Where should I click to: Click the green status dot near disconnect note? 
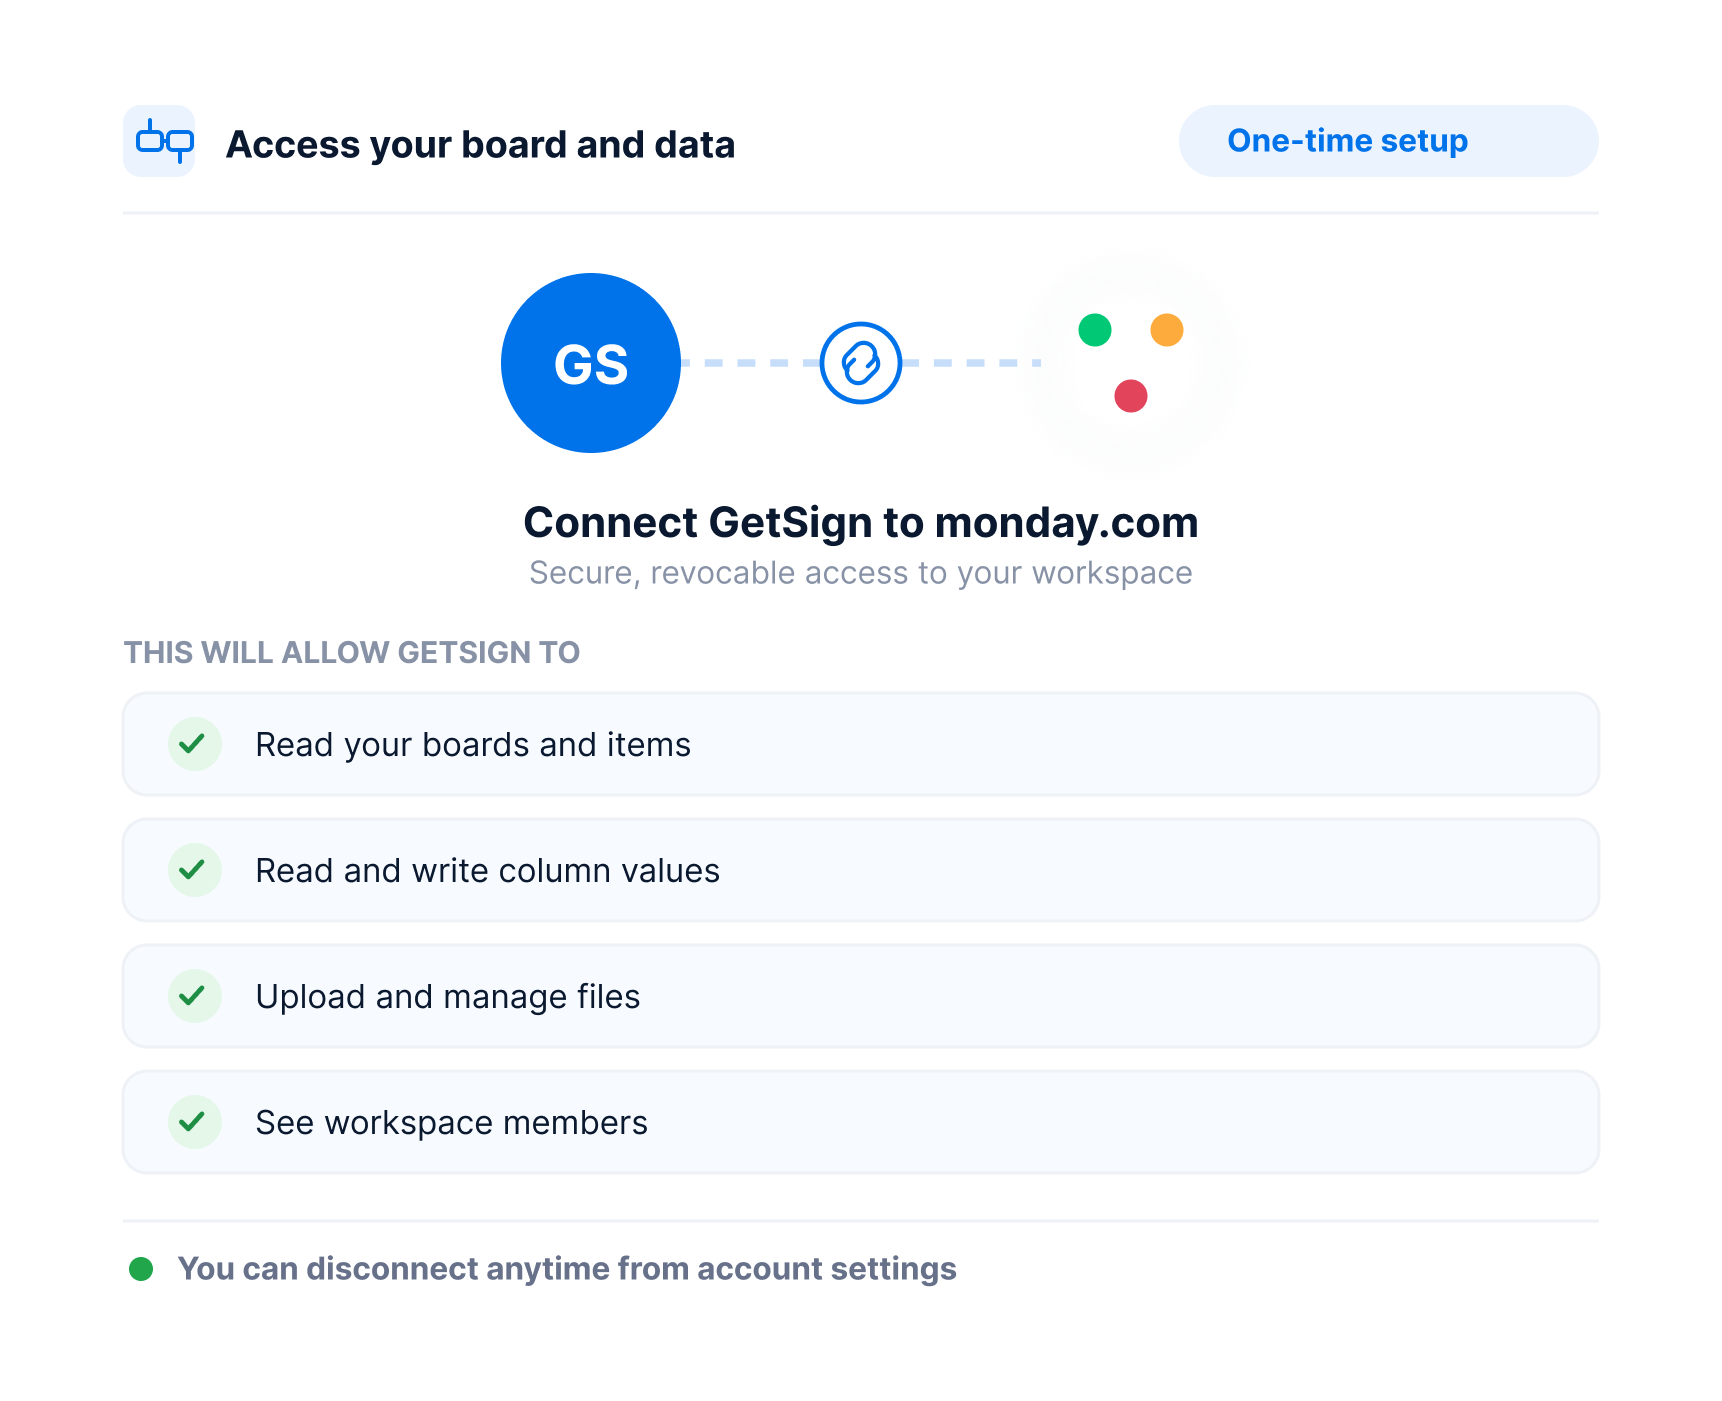tap(141, 1269)
